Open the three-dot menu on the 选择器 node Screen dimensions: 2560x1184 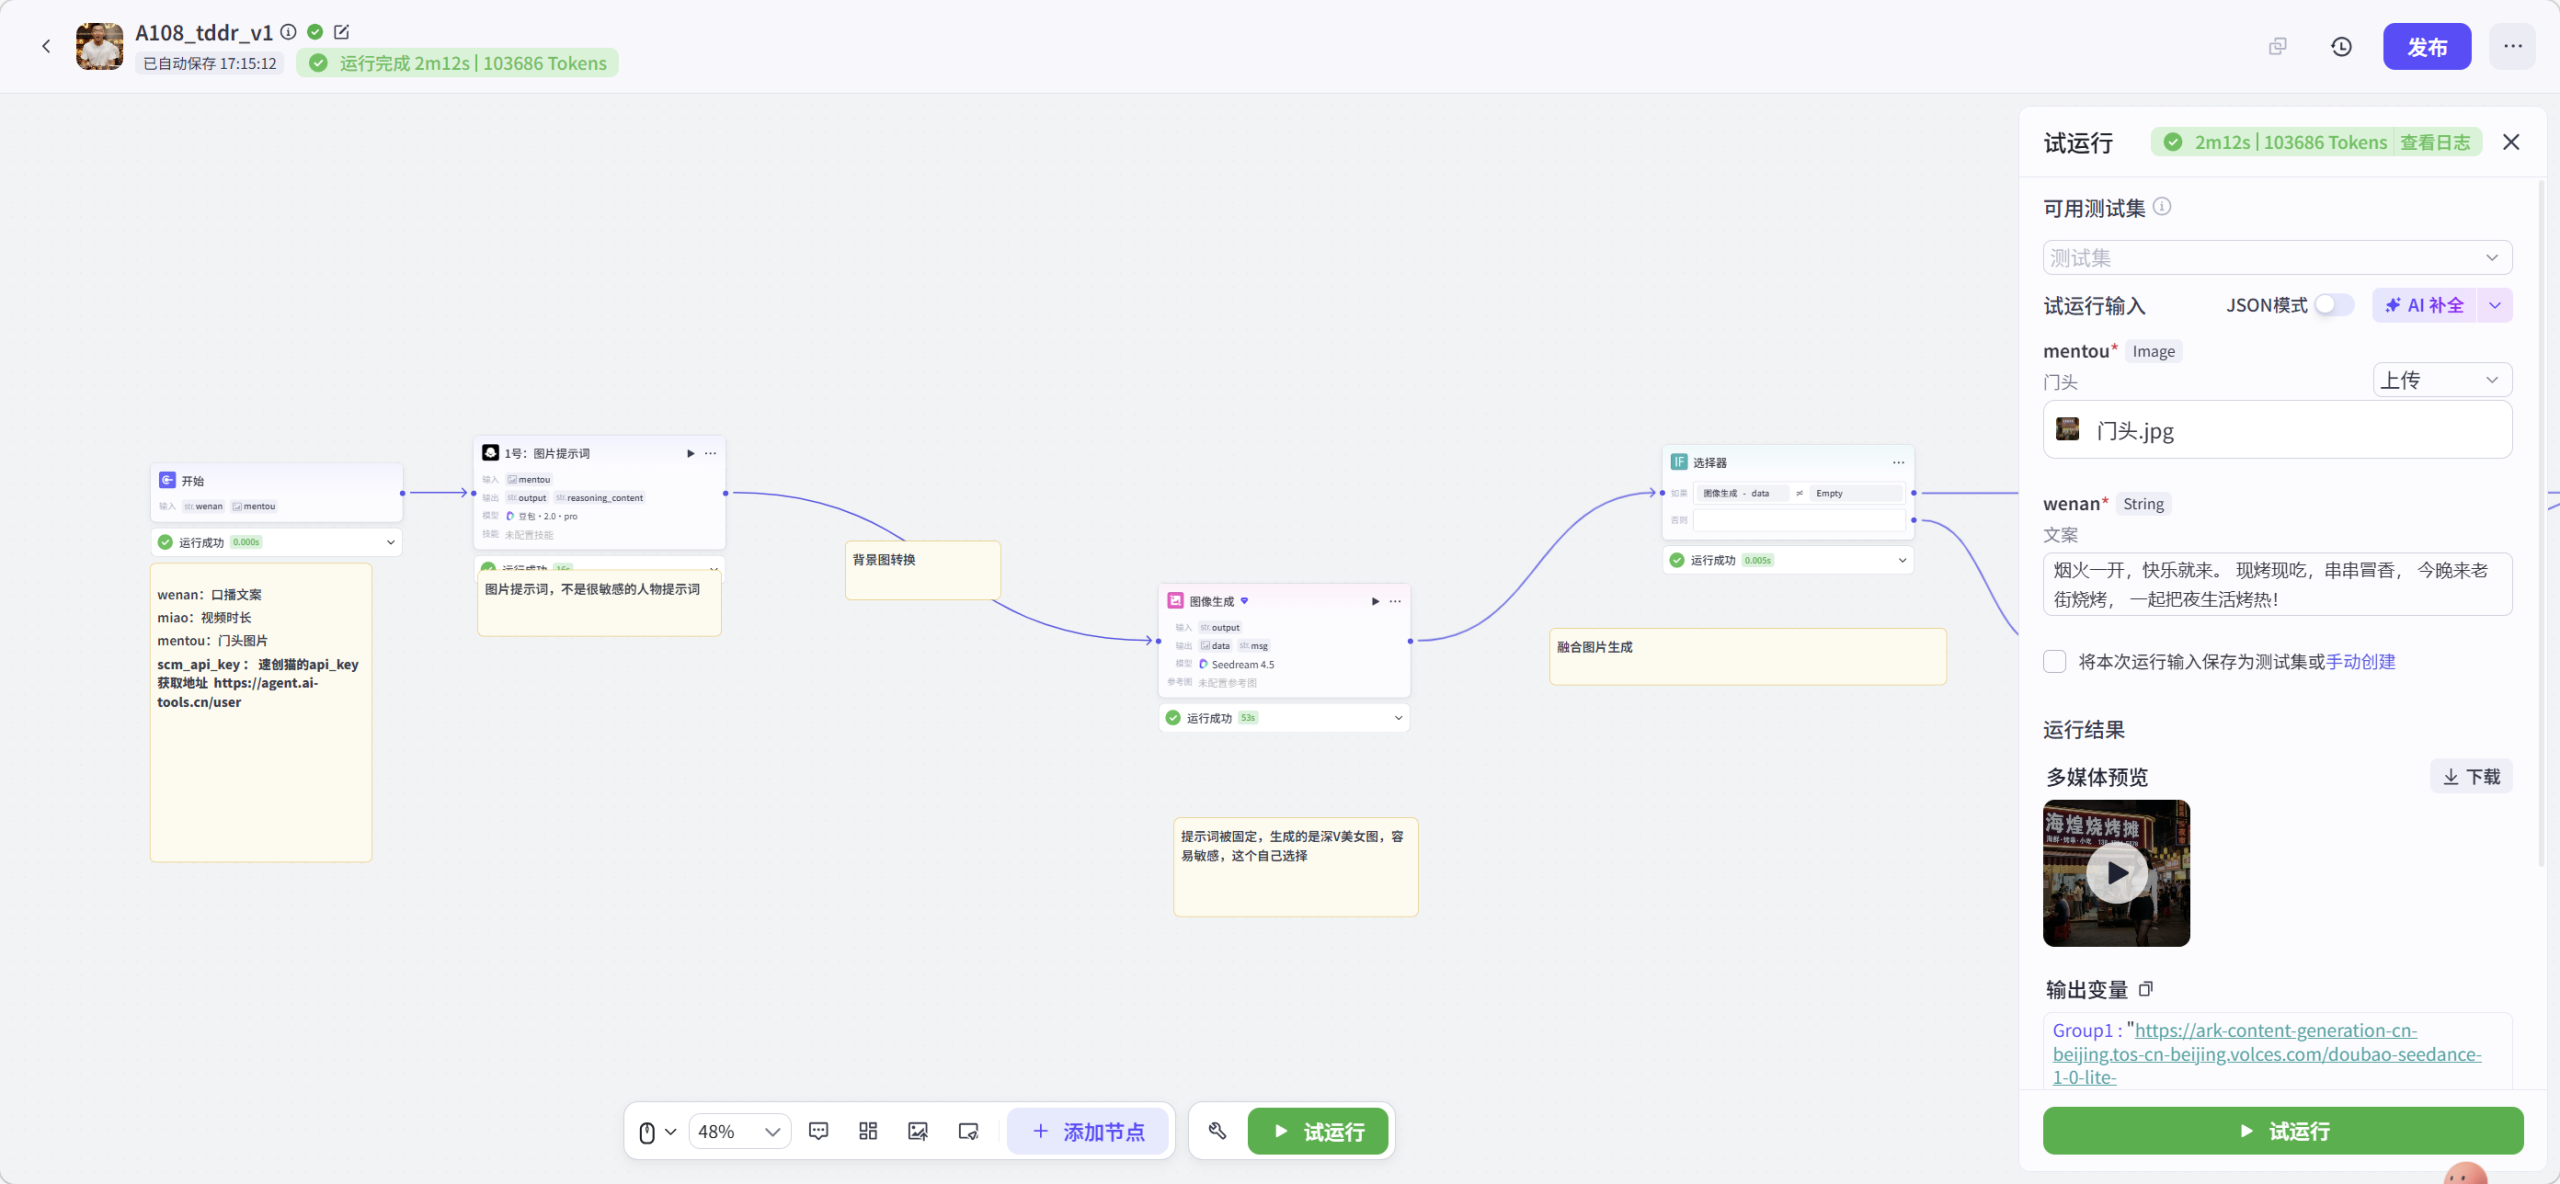tap(1898, 462)
